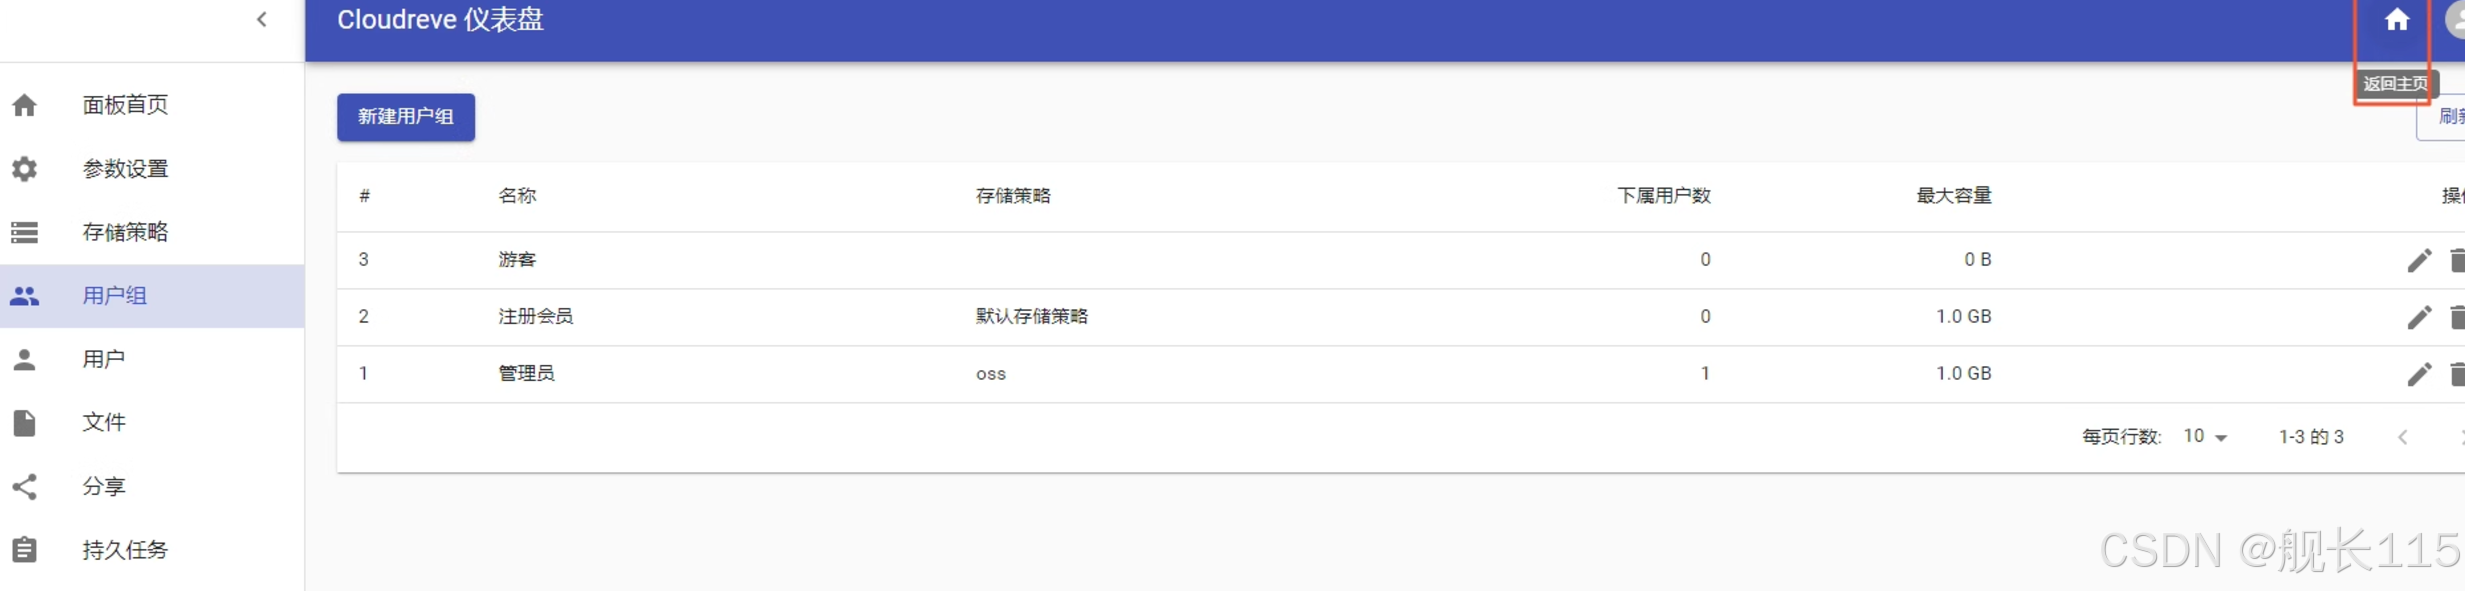Viewport: 2465px width, 591px height.
Task: Click the Cloudreve 仪表盘 title
Action: 440,20
